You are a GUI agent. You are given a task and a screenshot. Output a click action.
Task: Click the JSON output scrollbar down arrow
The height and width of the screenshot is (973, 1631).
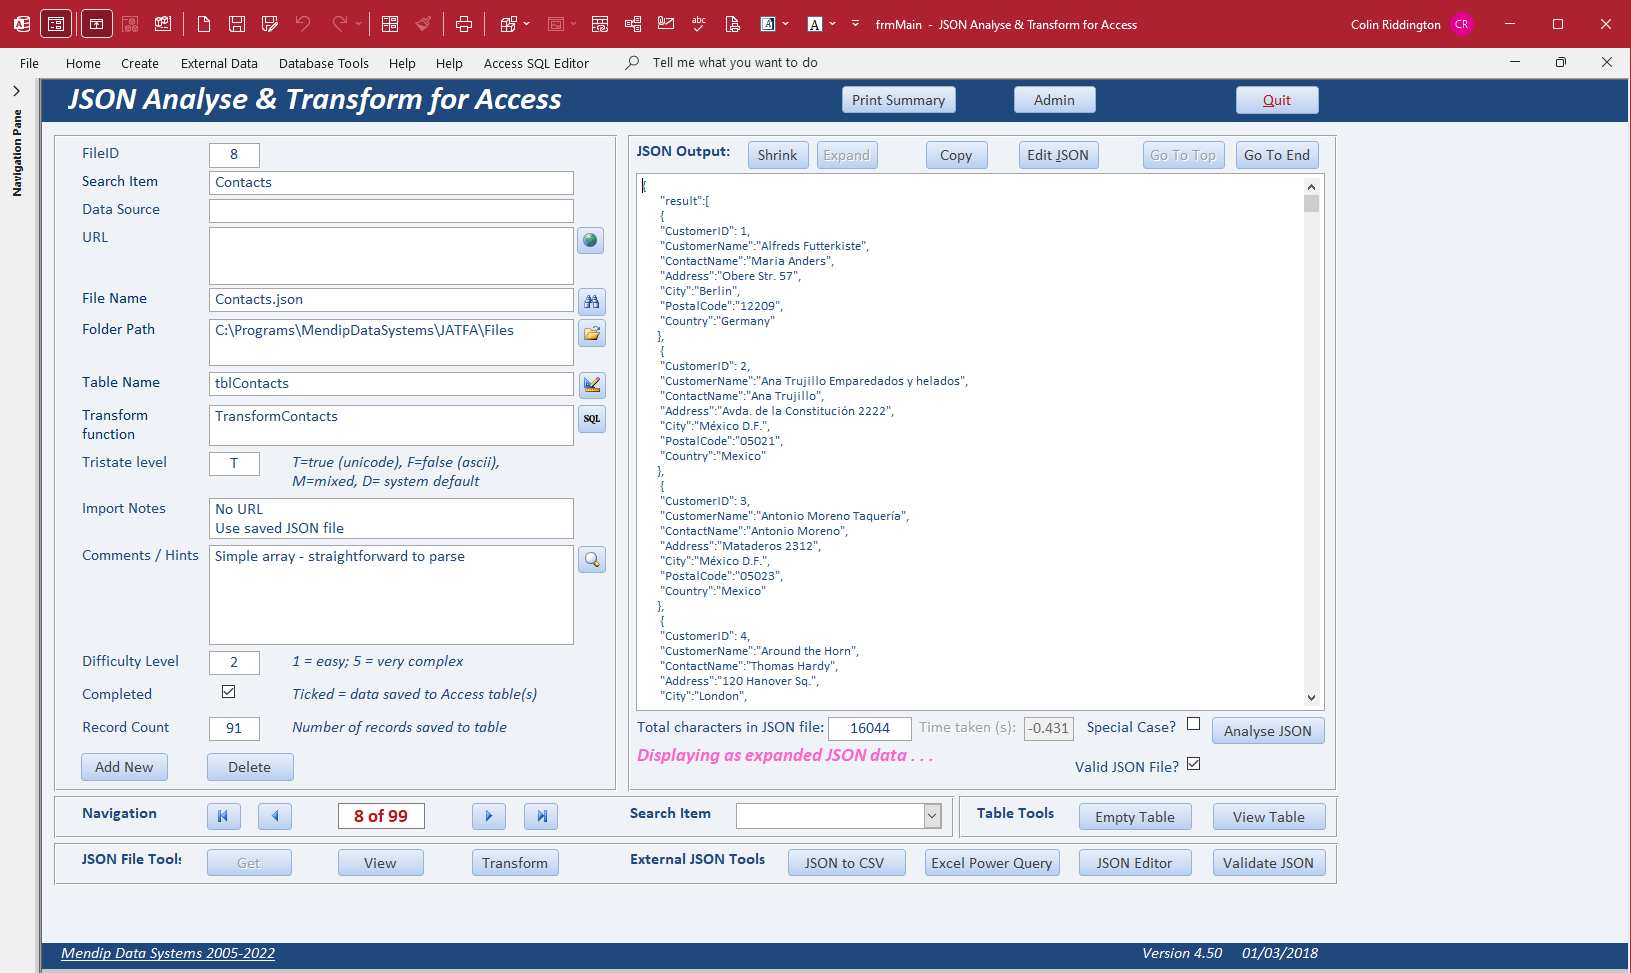[x=1311, y=698]
